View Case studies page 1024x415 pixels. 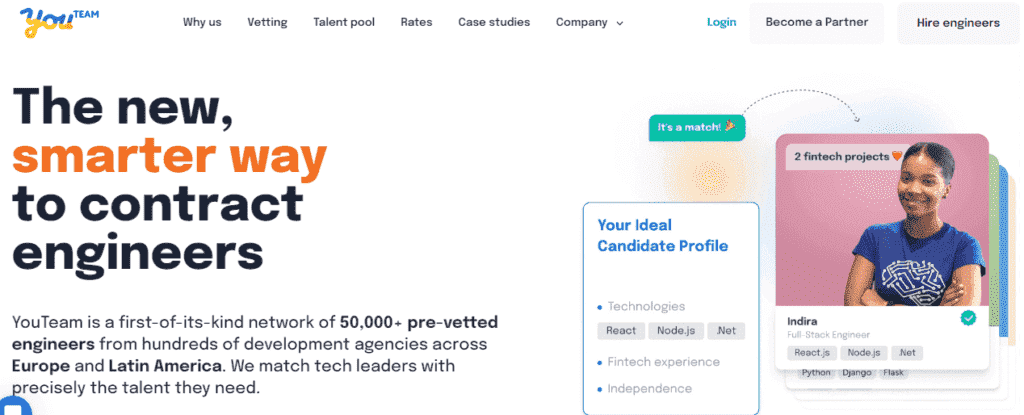494,22
